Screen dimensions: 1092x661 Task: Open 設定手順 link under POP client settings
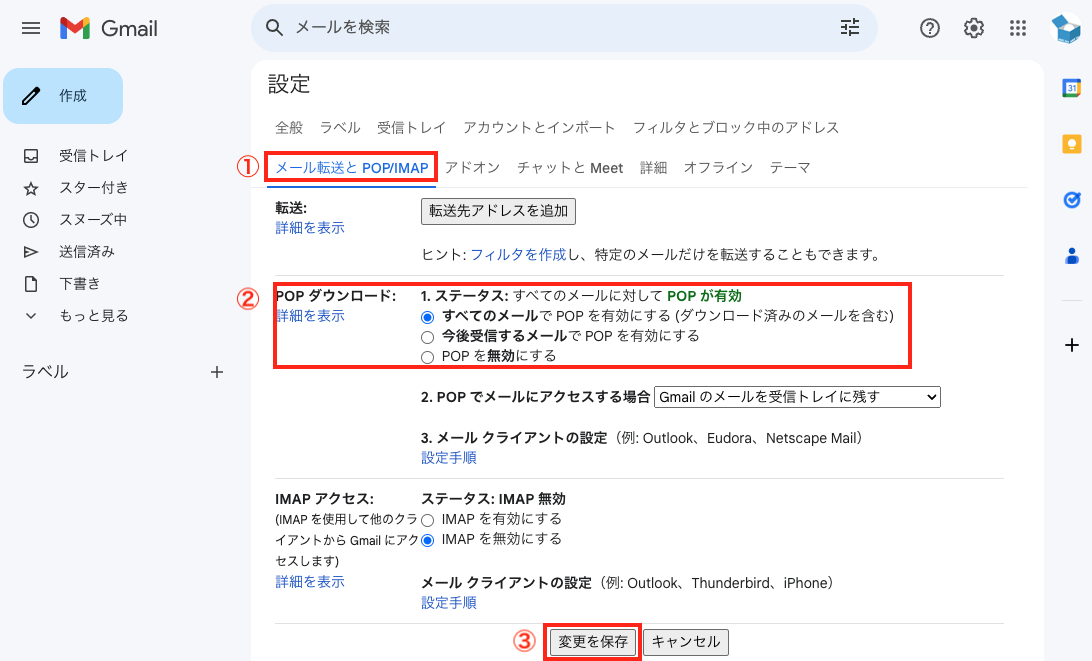(448, 458)
